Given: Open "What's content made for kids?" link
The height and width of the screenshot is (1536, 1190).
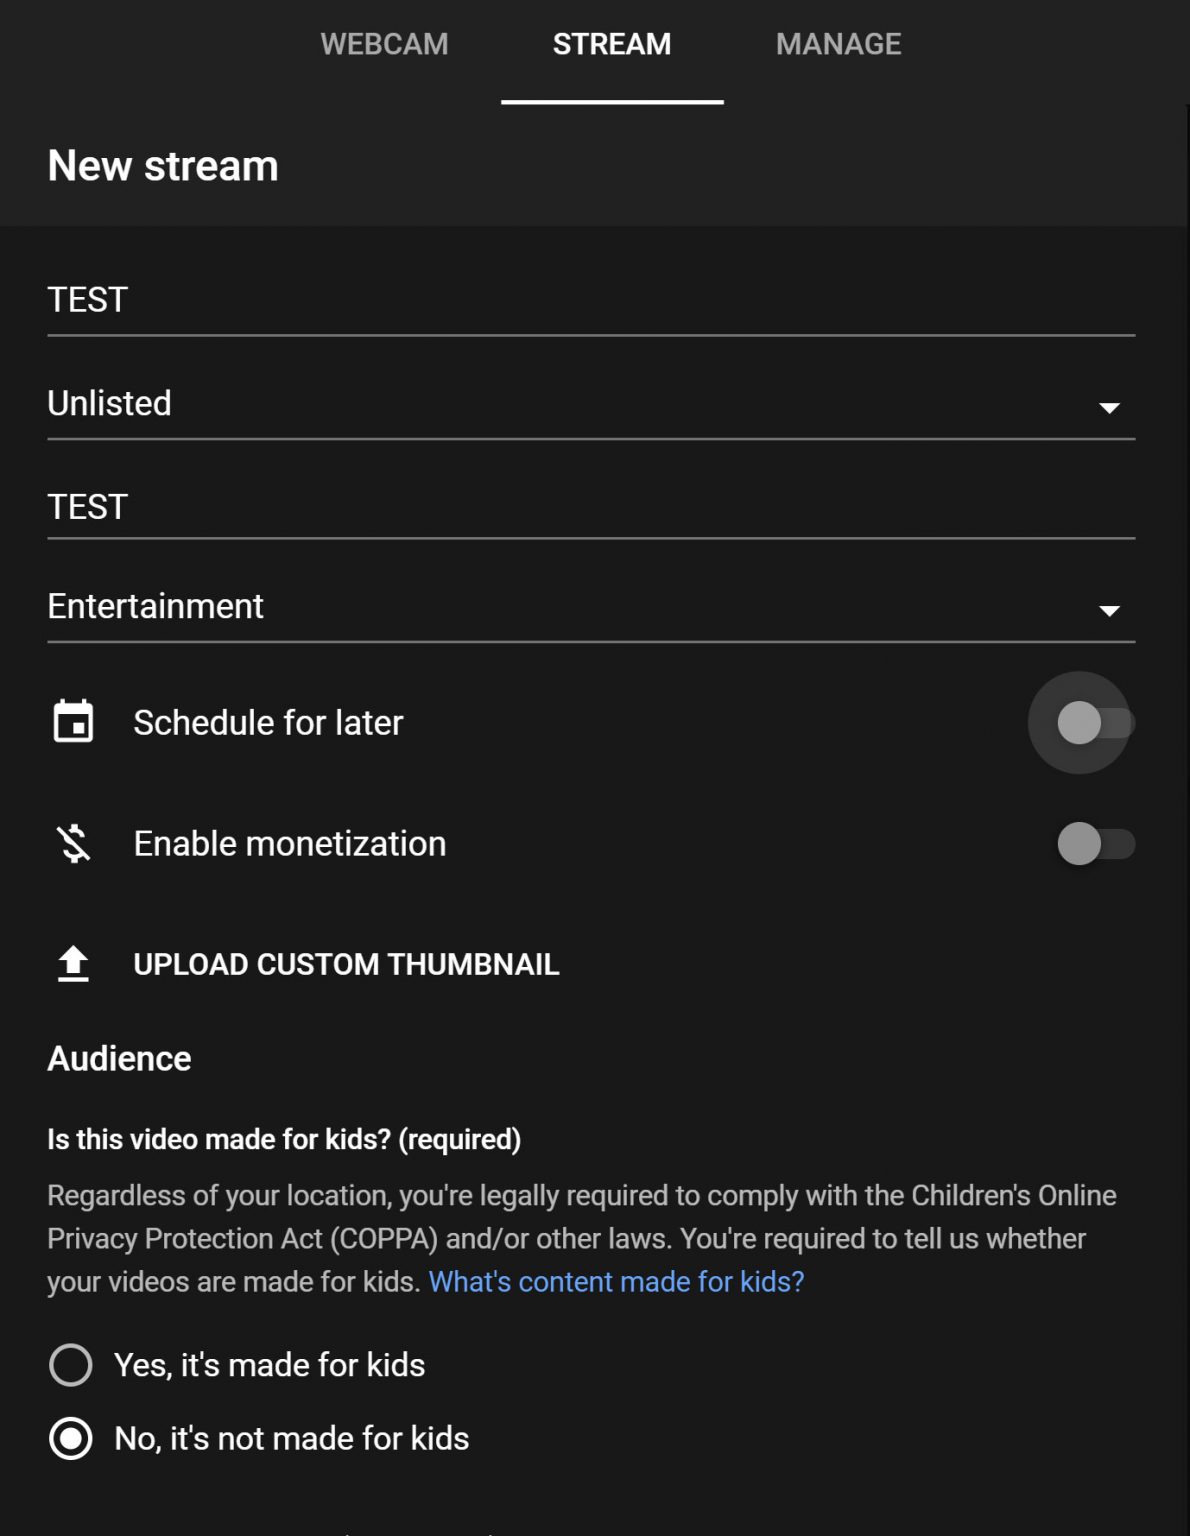Looking at the screenshot, I should tap(616, 1282).
